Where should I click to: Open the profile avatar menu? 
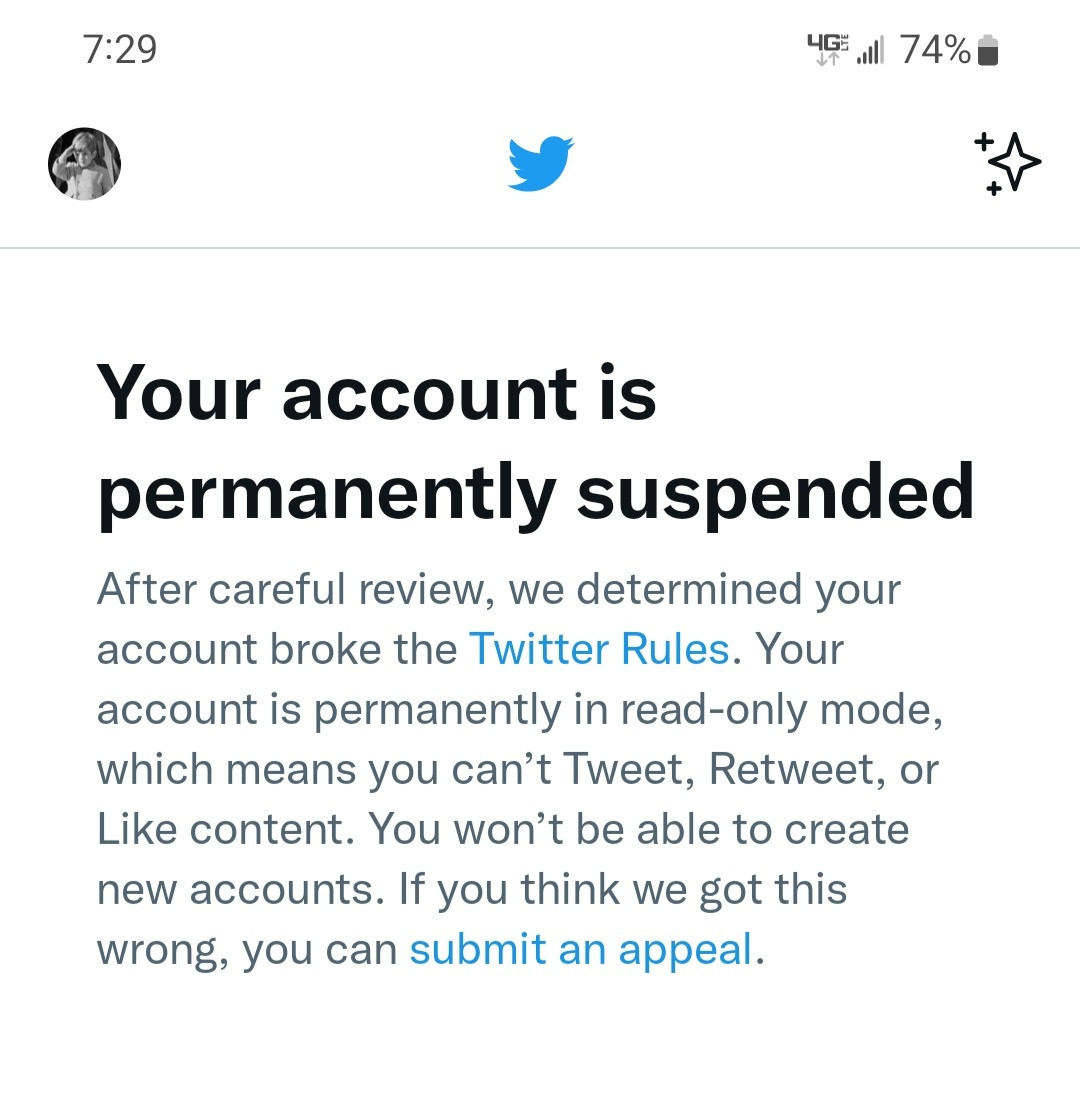[85, 164]
